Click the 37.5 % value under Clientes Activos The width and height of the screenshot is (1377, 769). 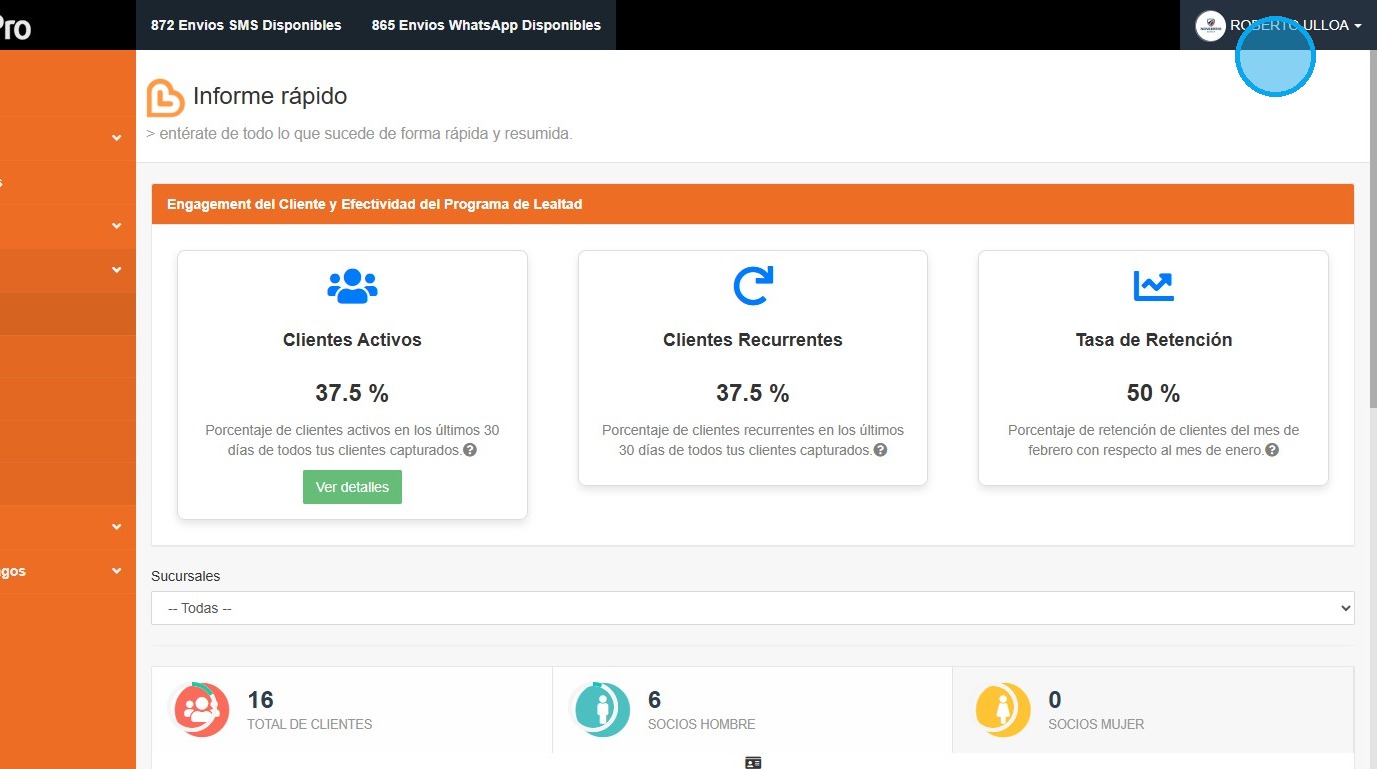[352, 393]
